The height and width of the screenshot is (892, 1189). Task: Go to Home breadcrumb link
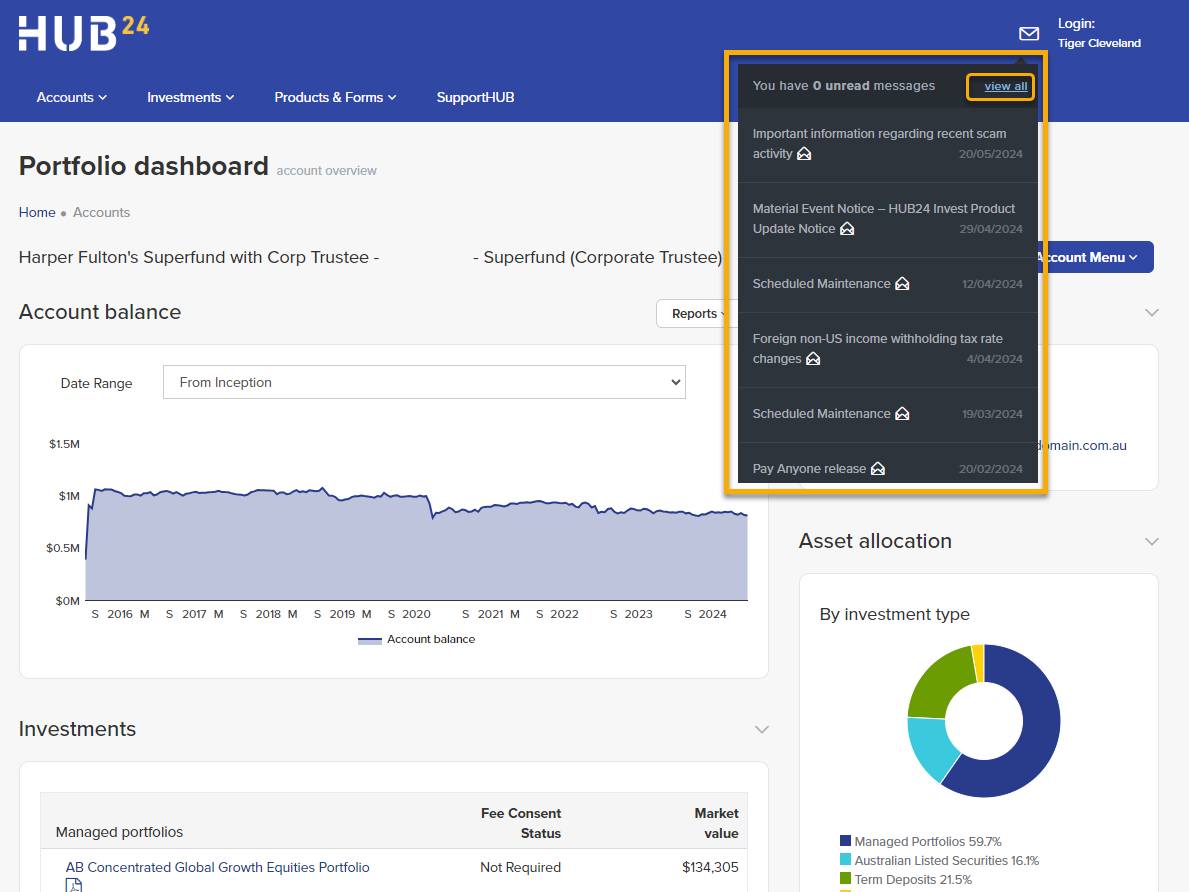pos(37,212)
